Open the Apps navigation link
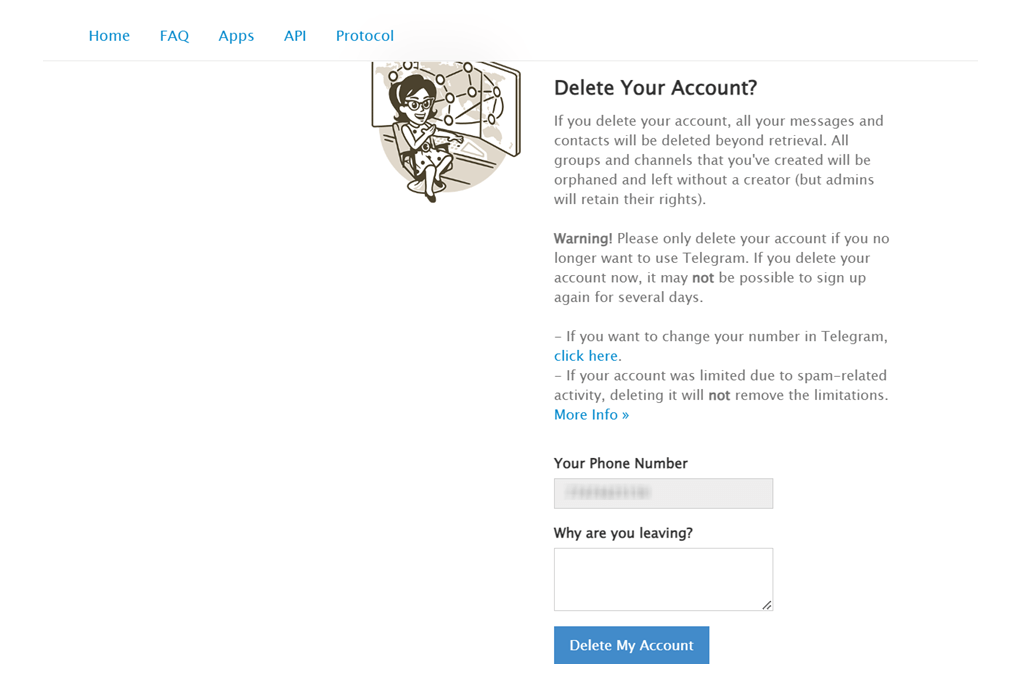Image resolution: width=1019 pixels, height=692 pixels. pos(236,36)
